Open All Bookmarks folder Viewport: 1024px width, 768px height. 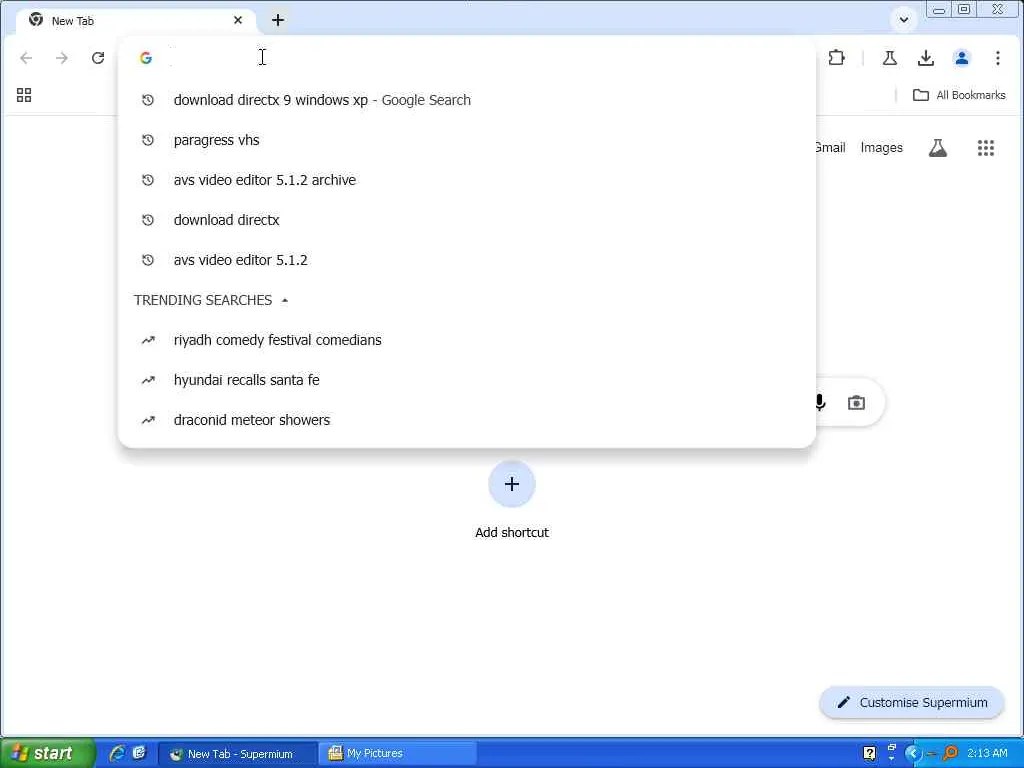(959, 95)
